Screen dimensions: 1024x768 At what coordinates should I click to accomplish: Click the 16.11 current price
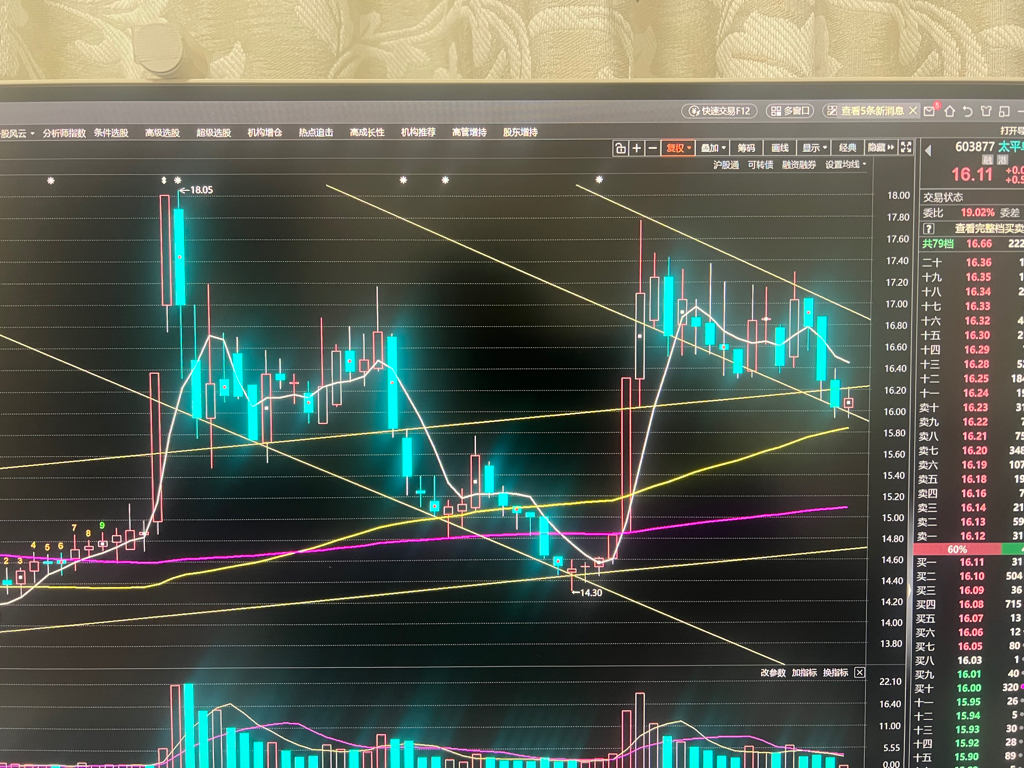click(x=972, y=174)
